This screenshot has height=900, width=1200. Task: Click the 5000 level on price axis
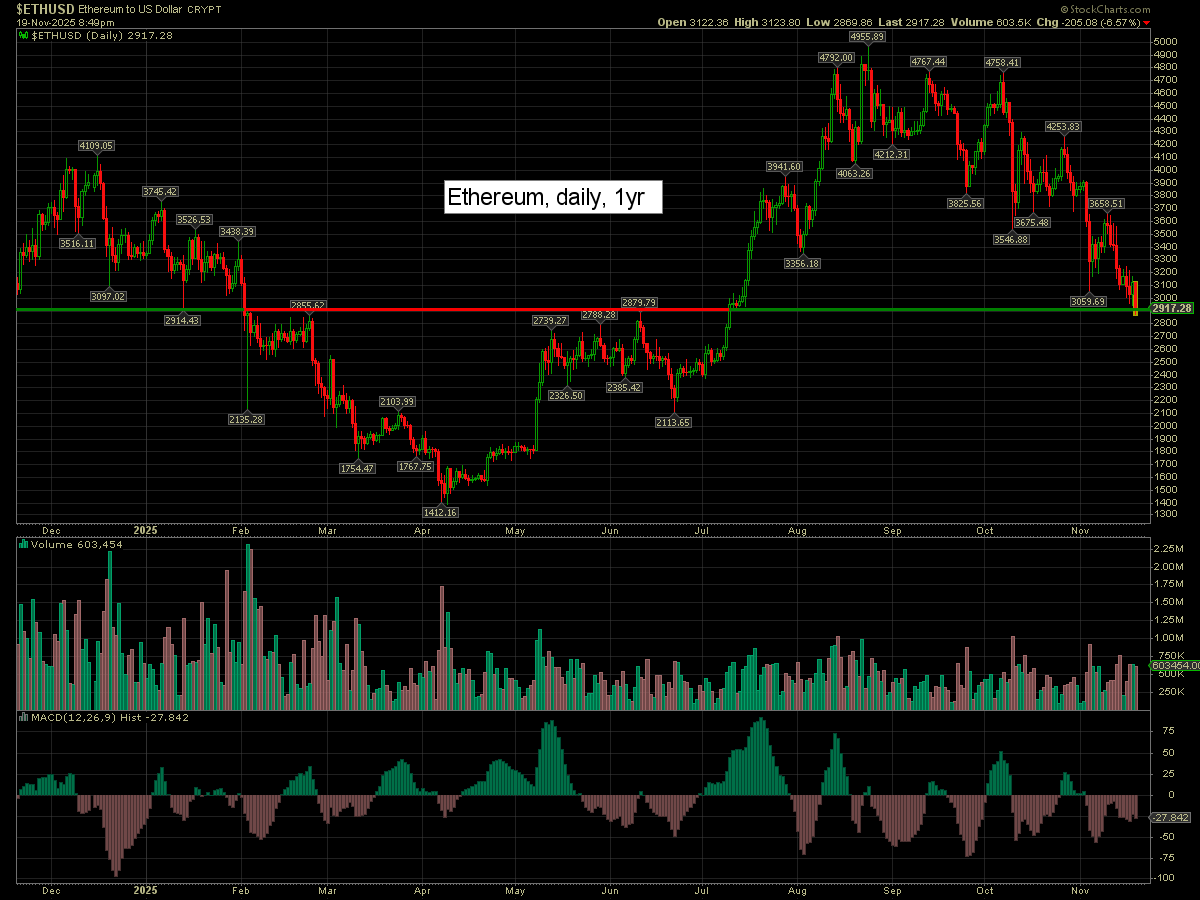(x=1167, y=41)
